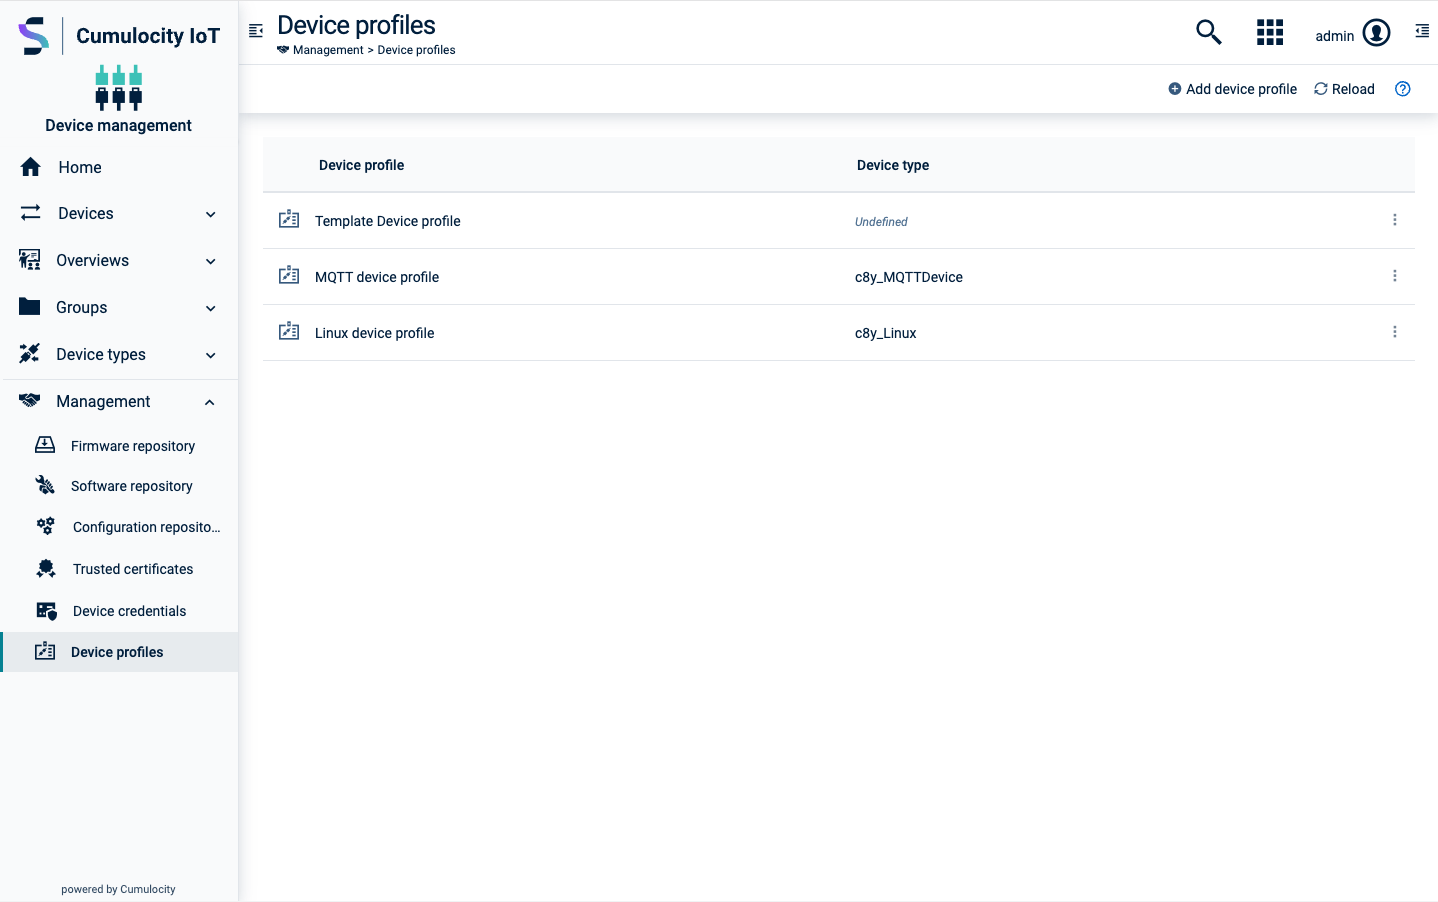Click the Linux device profile row icon

point(289,331)
